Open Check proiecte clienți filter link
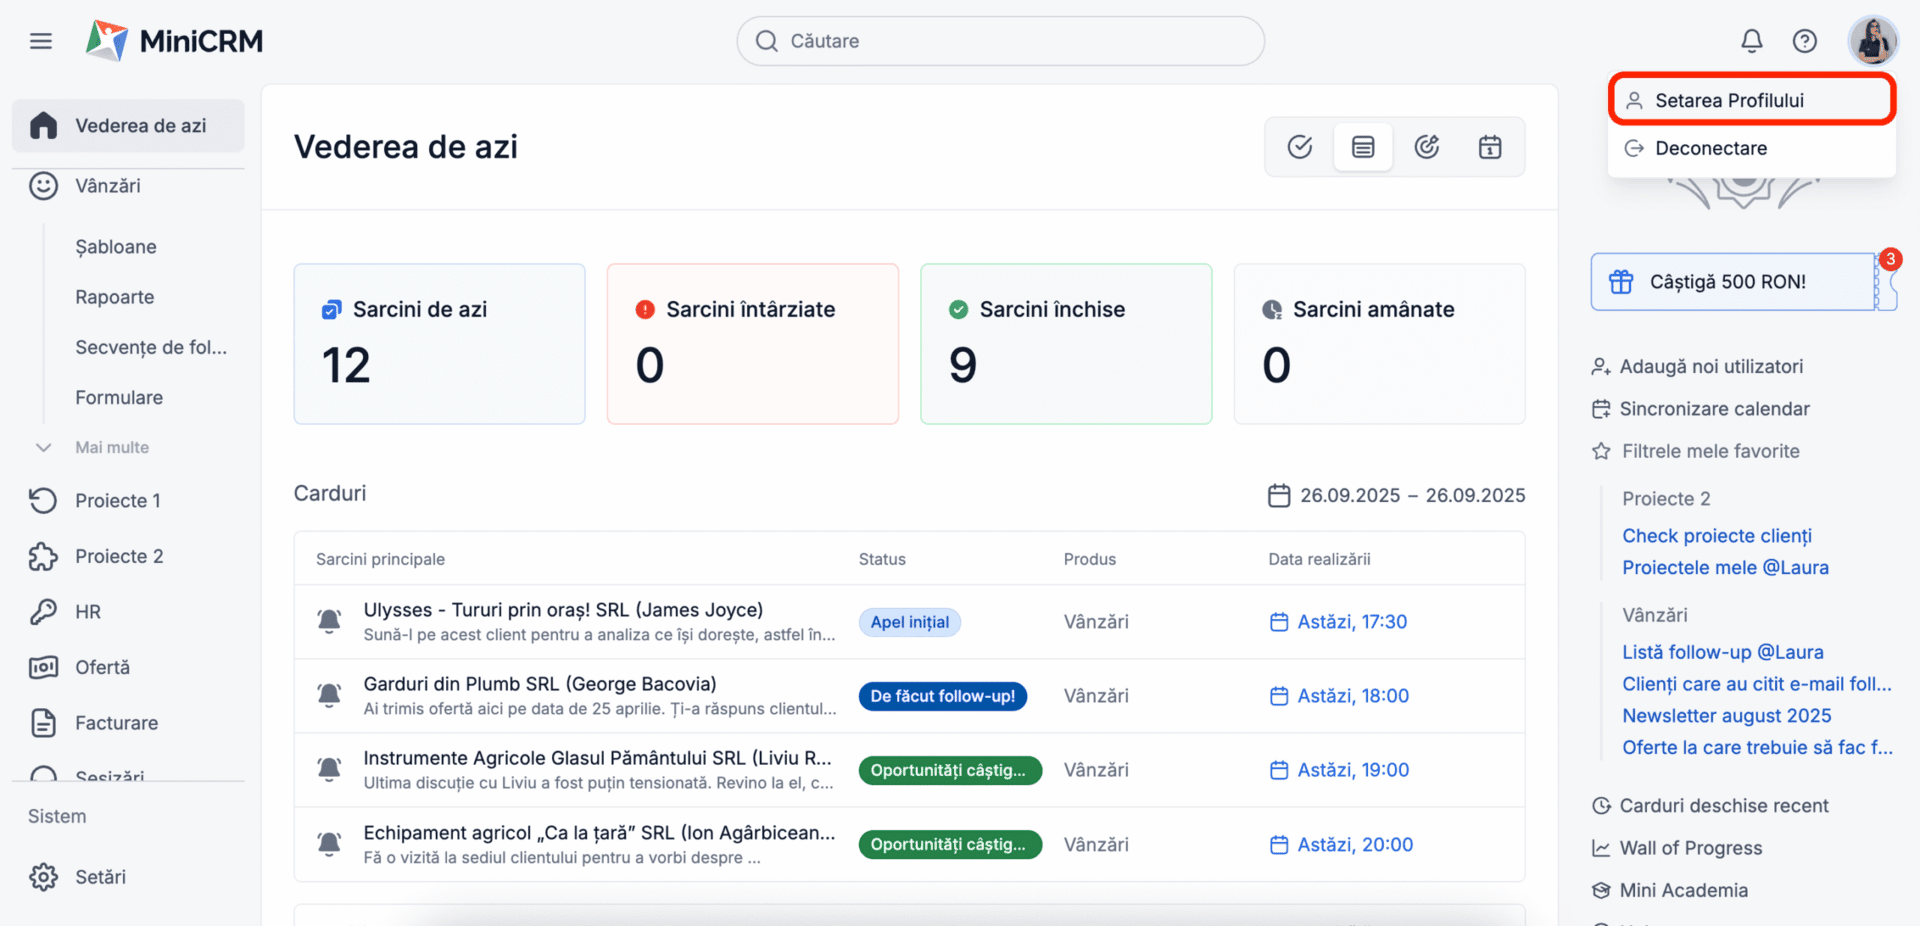The width and height of the screenshot is (1920, 926). tap(1716, 536)
